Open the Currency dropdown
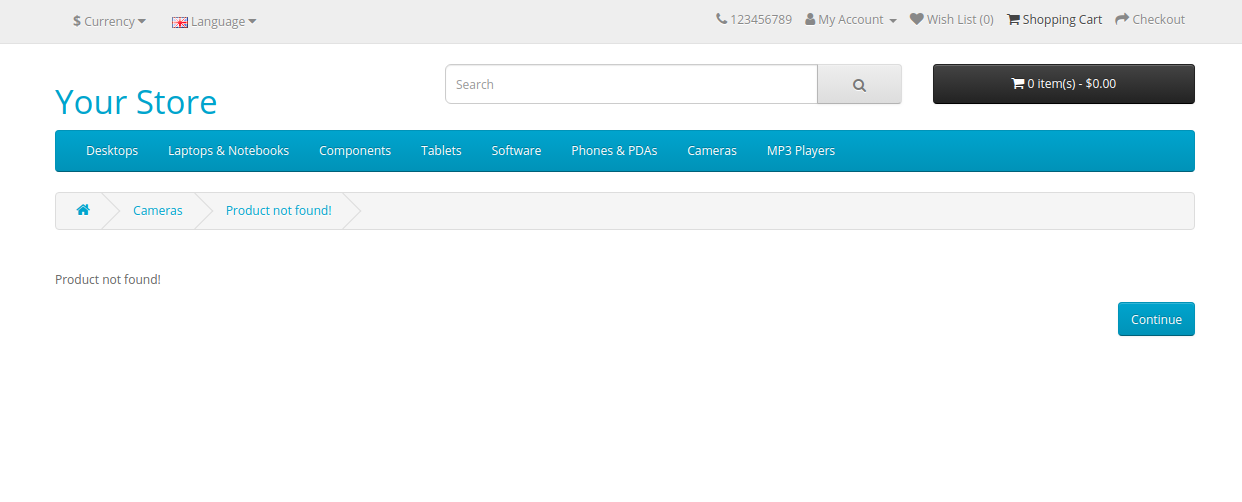Image resolution: width=1242 pixels, height=502 pixels. (x=109, y=21)
